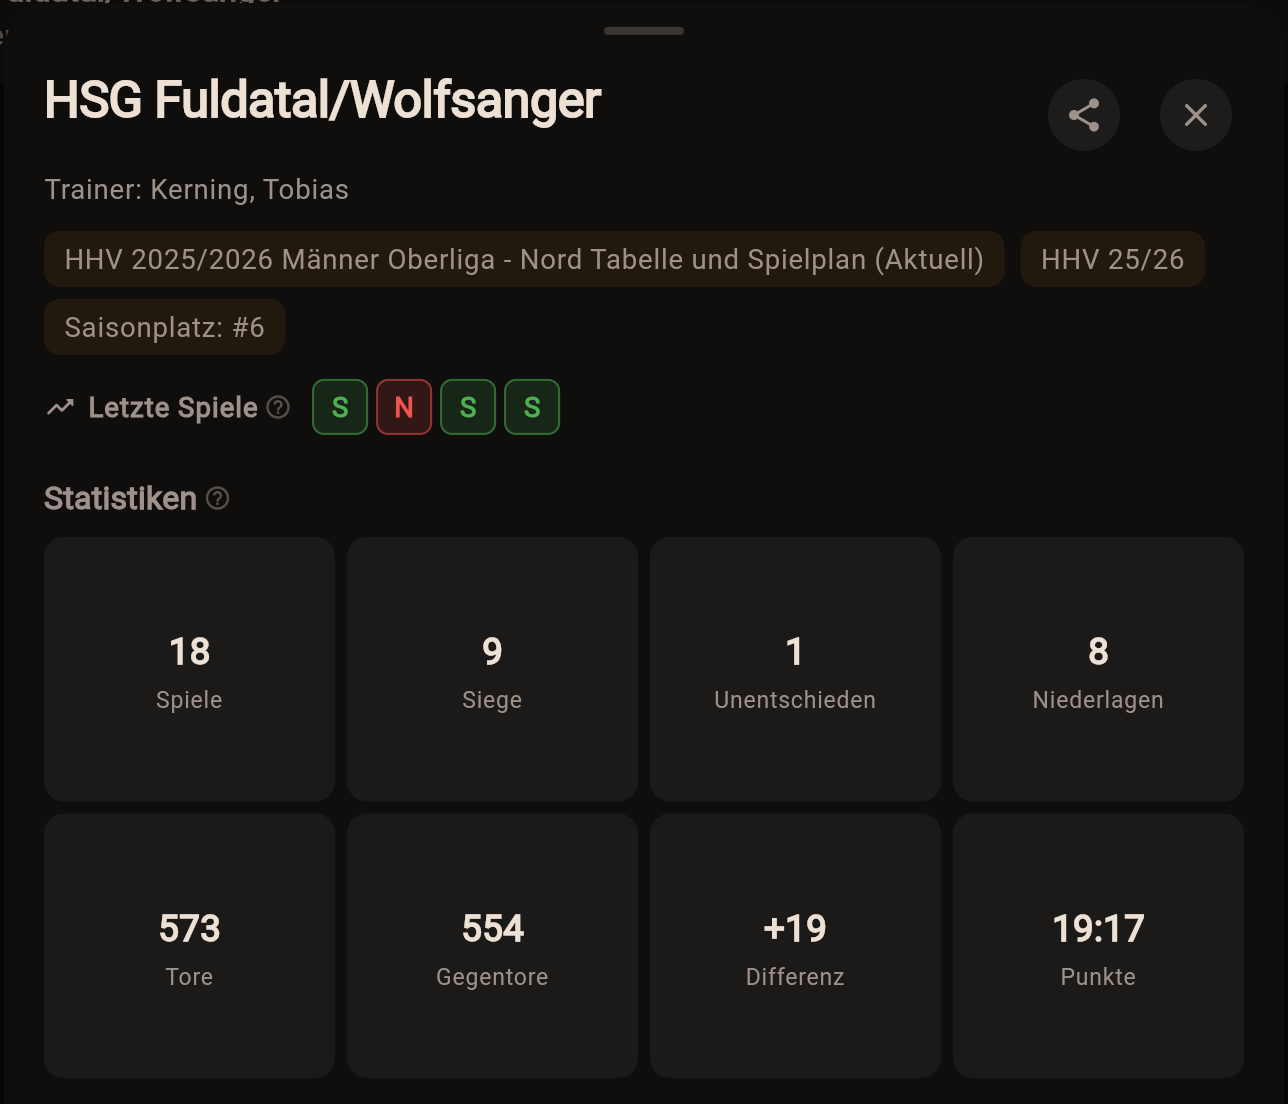Click the red N result badge

pyautogui.click(x=404, y=407)
